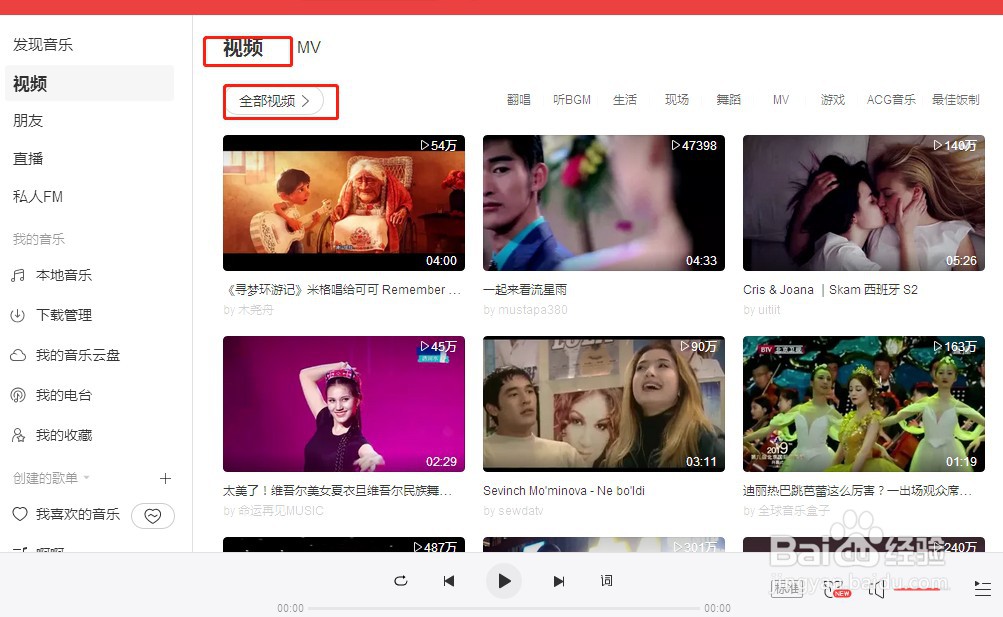
Task: Skip to the previous track
Action: point(449,581)
